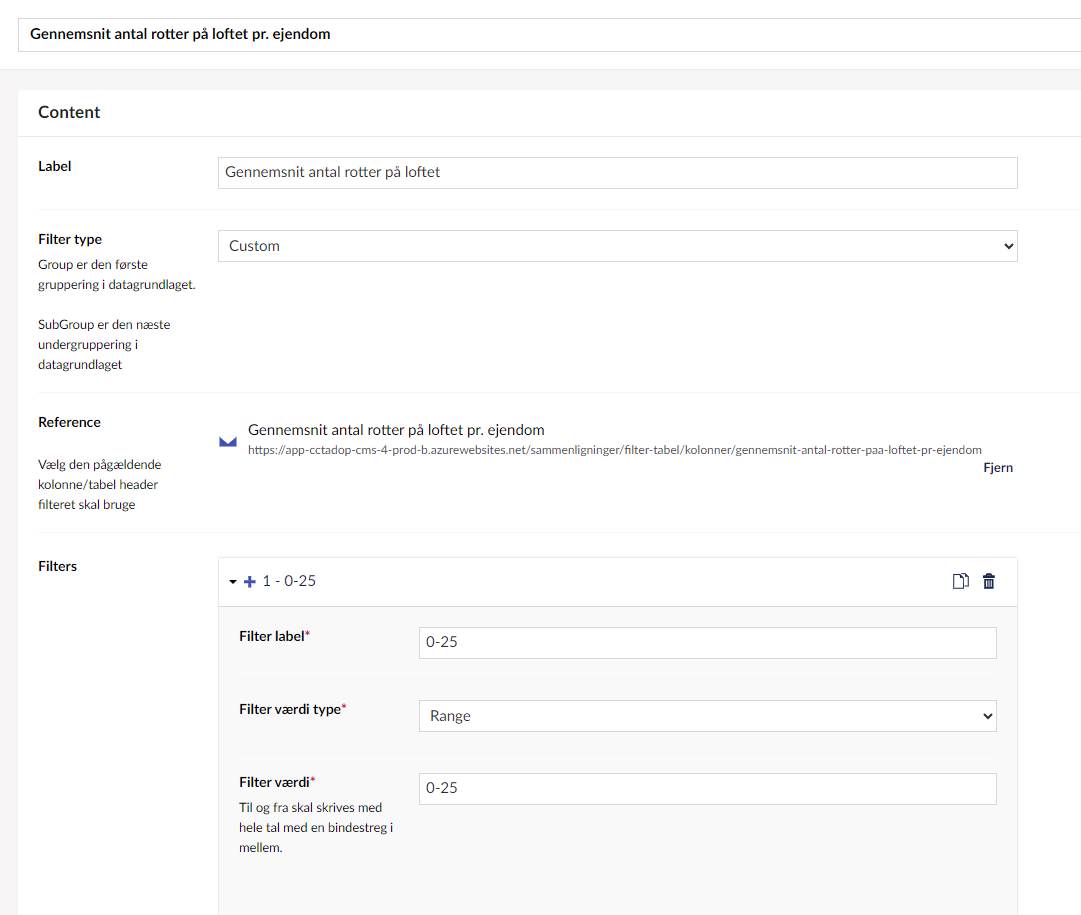The image size is (1081, 915).
Task: Click the Filter værdi input containing 0-25
Action: [x=707, y=789]
